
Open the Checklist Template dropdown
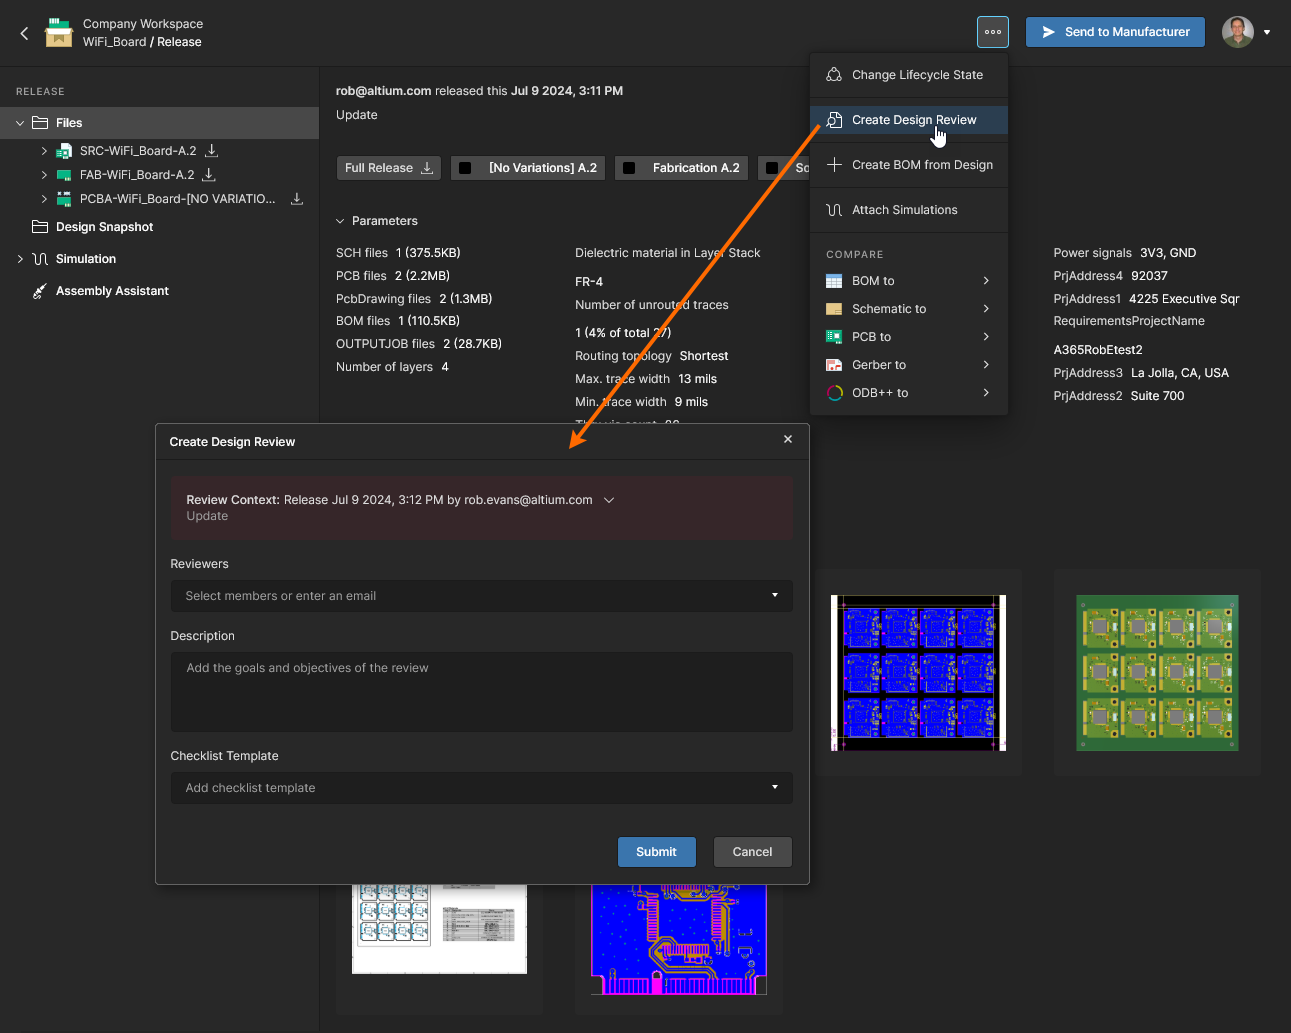(x=481, y=788)
